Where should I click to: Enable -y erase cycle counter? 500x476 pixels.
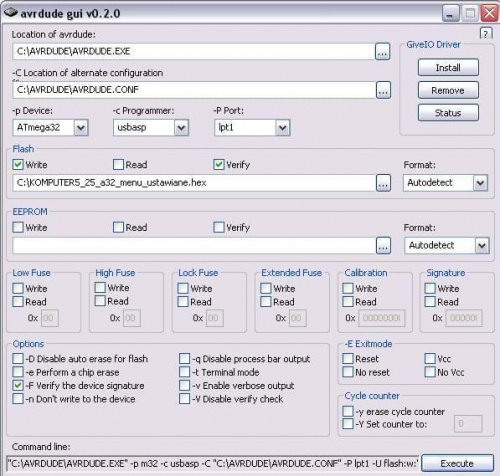348,411
